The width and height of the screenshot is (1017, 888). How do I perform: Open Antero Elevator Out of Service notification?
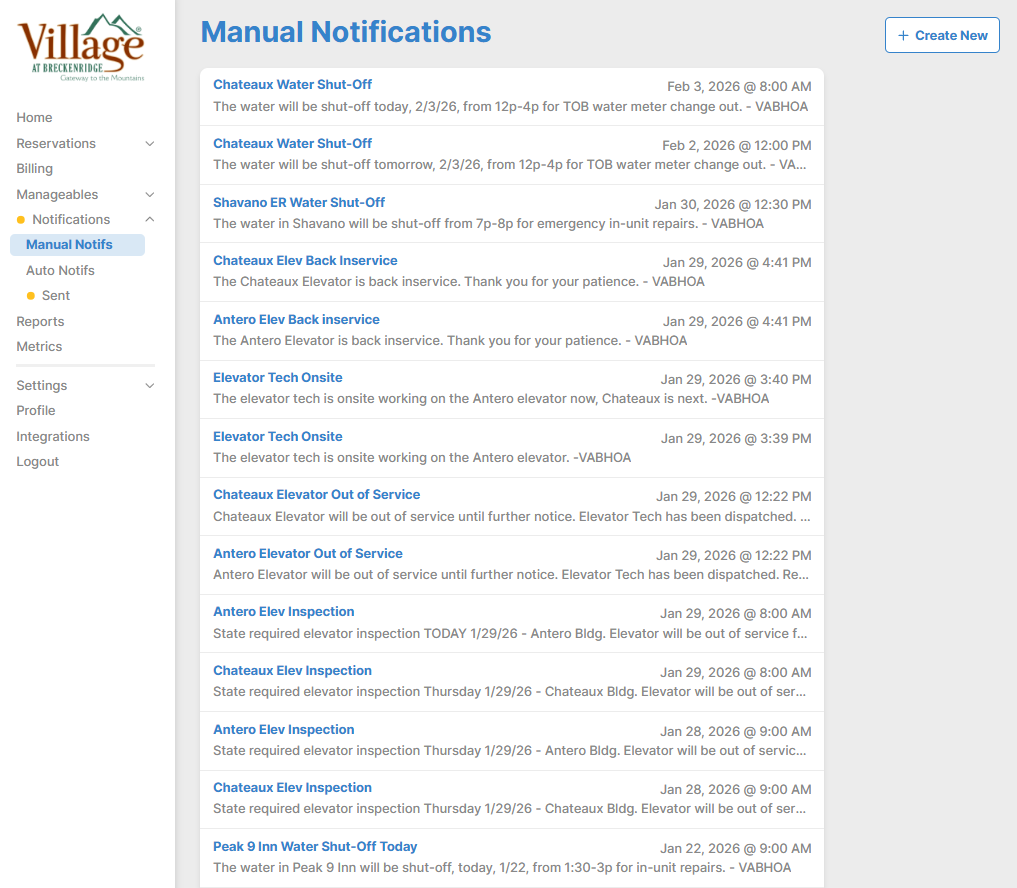[x=308, y=554]
